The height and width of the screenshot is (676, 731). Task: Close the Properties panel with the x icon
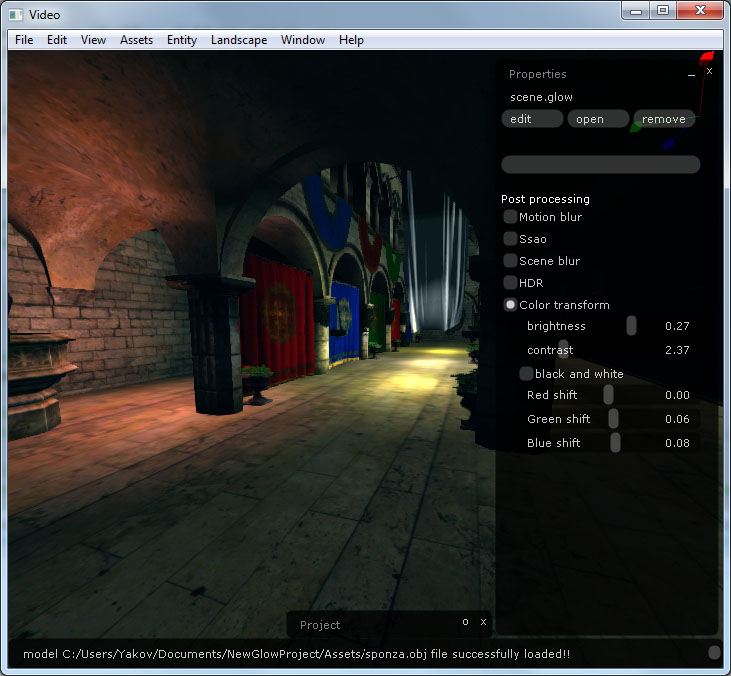pyautogui.click(x=709, y=71)
